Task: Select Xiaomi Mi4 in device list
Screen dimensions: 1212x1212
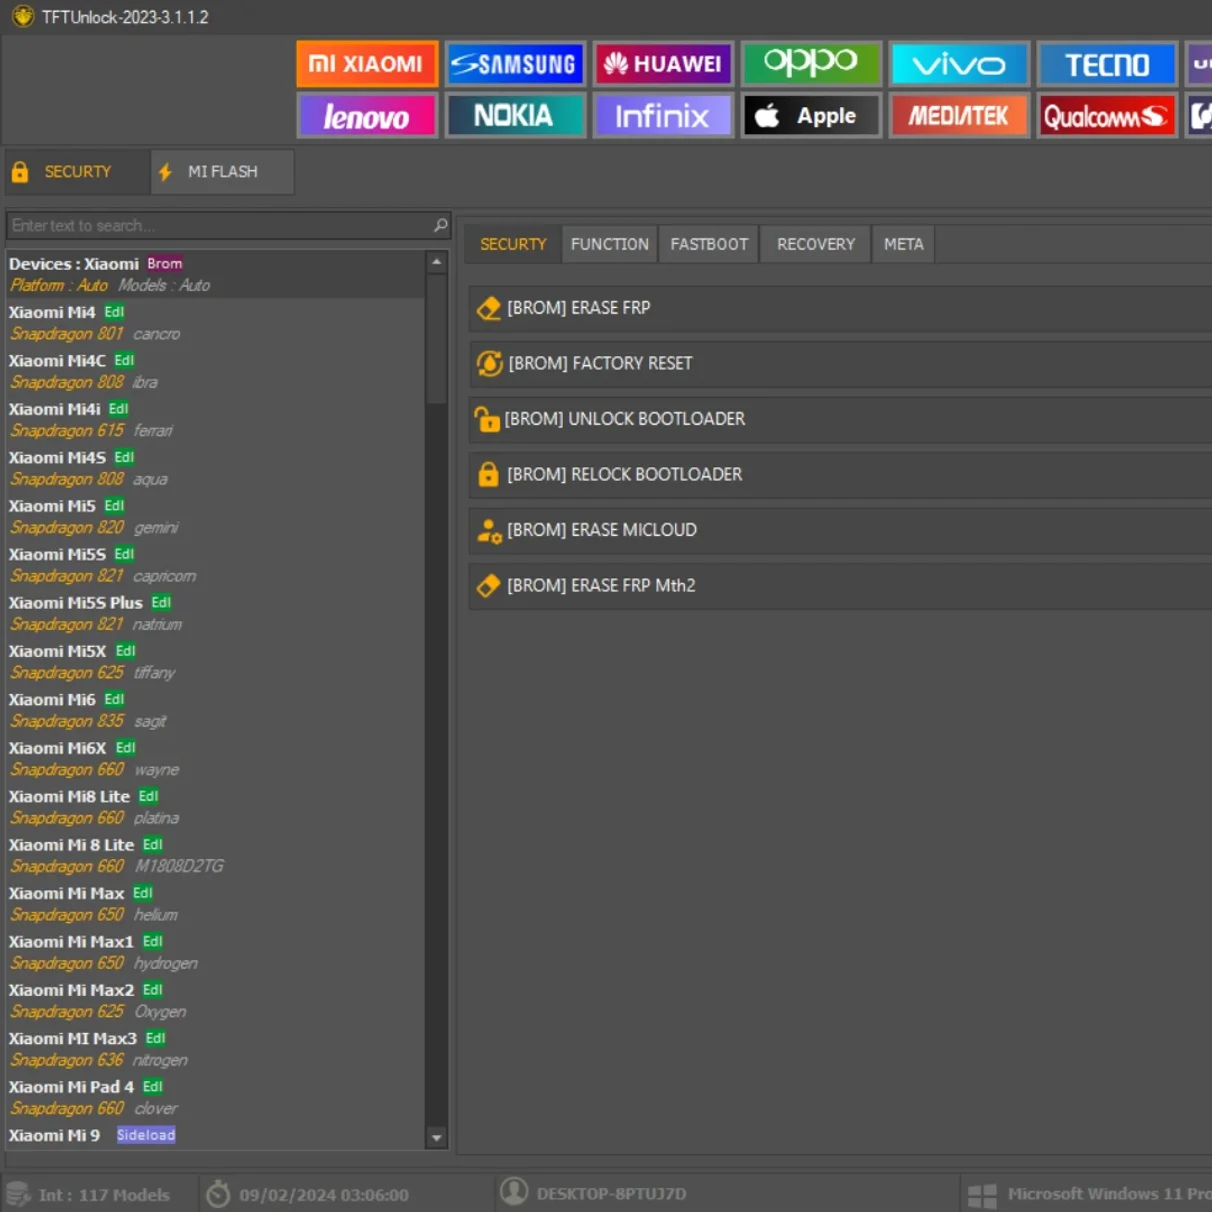Action: pyautogui.click(x=215, y=323)
